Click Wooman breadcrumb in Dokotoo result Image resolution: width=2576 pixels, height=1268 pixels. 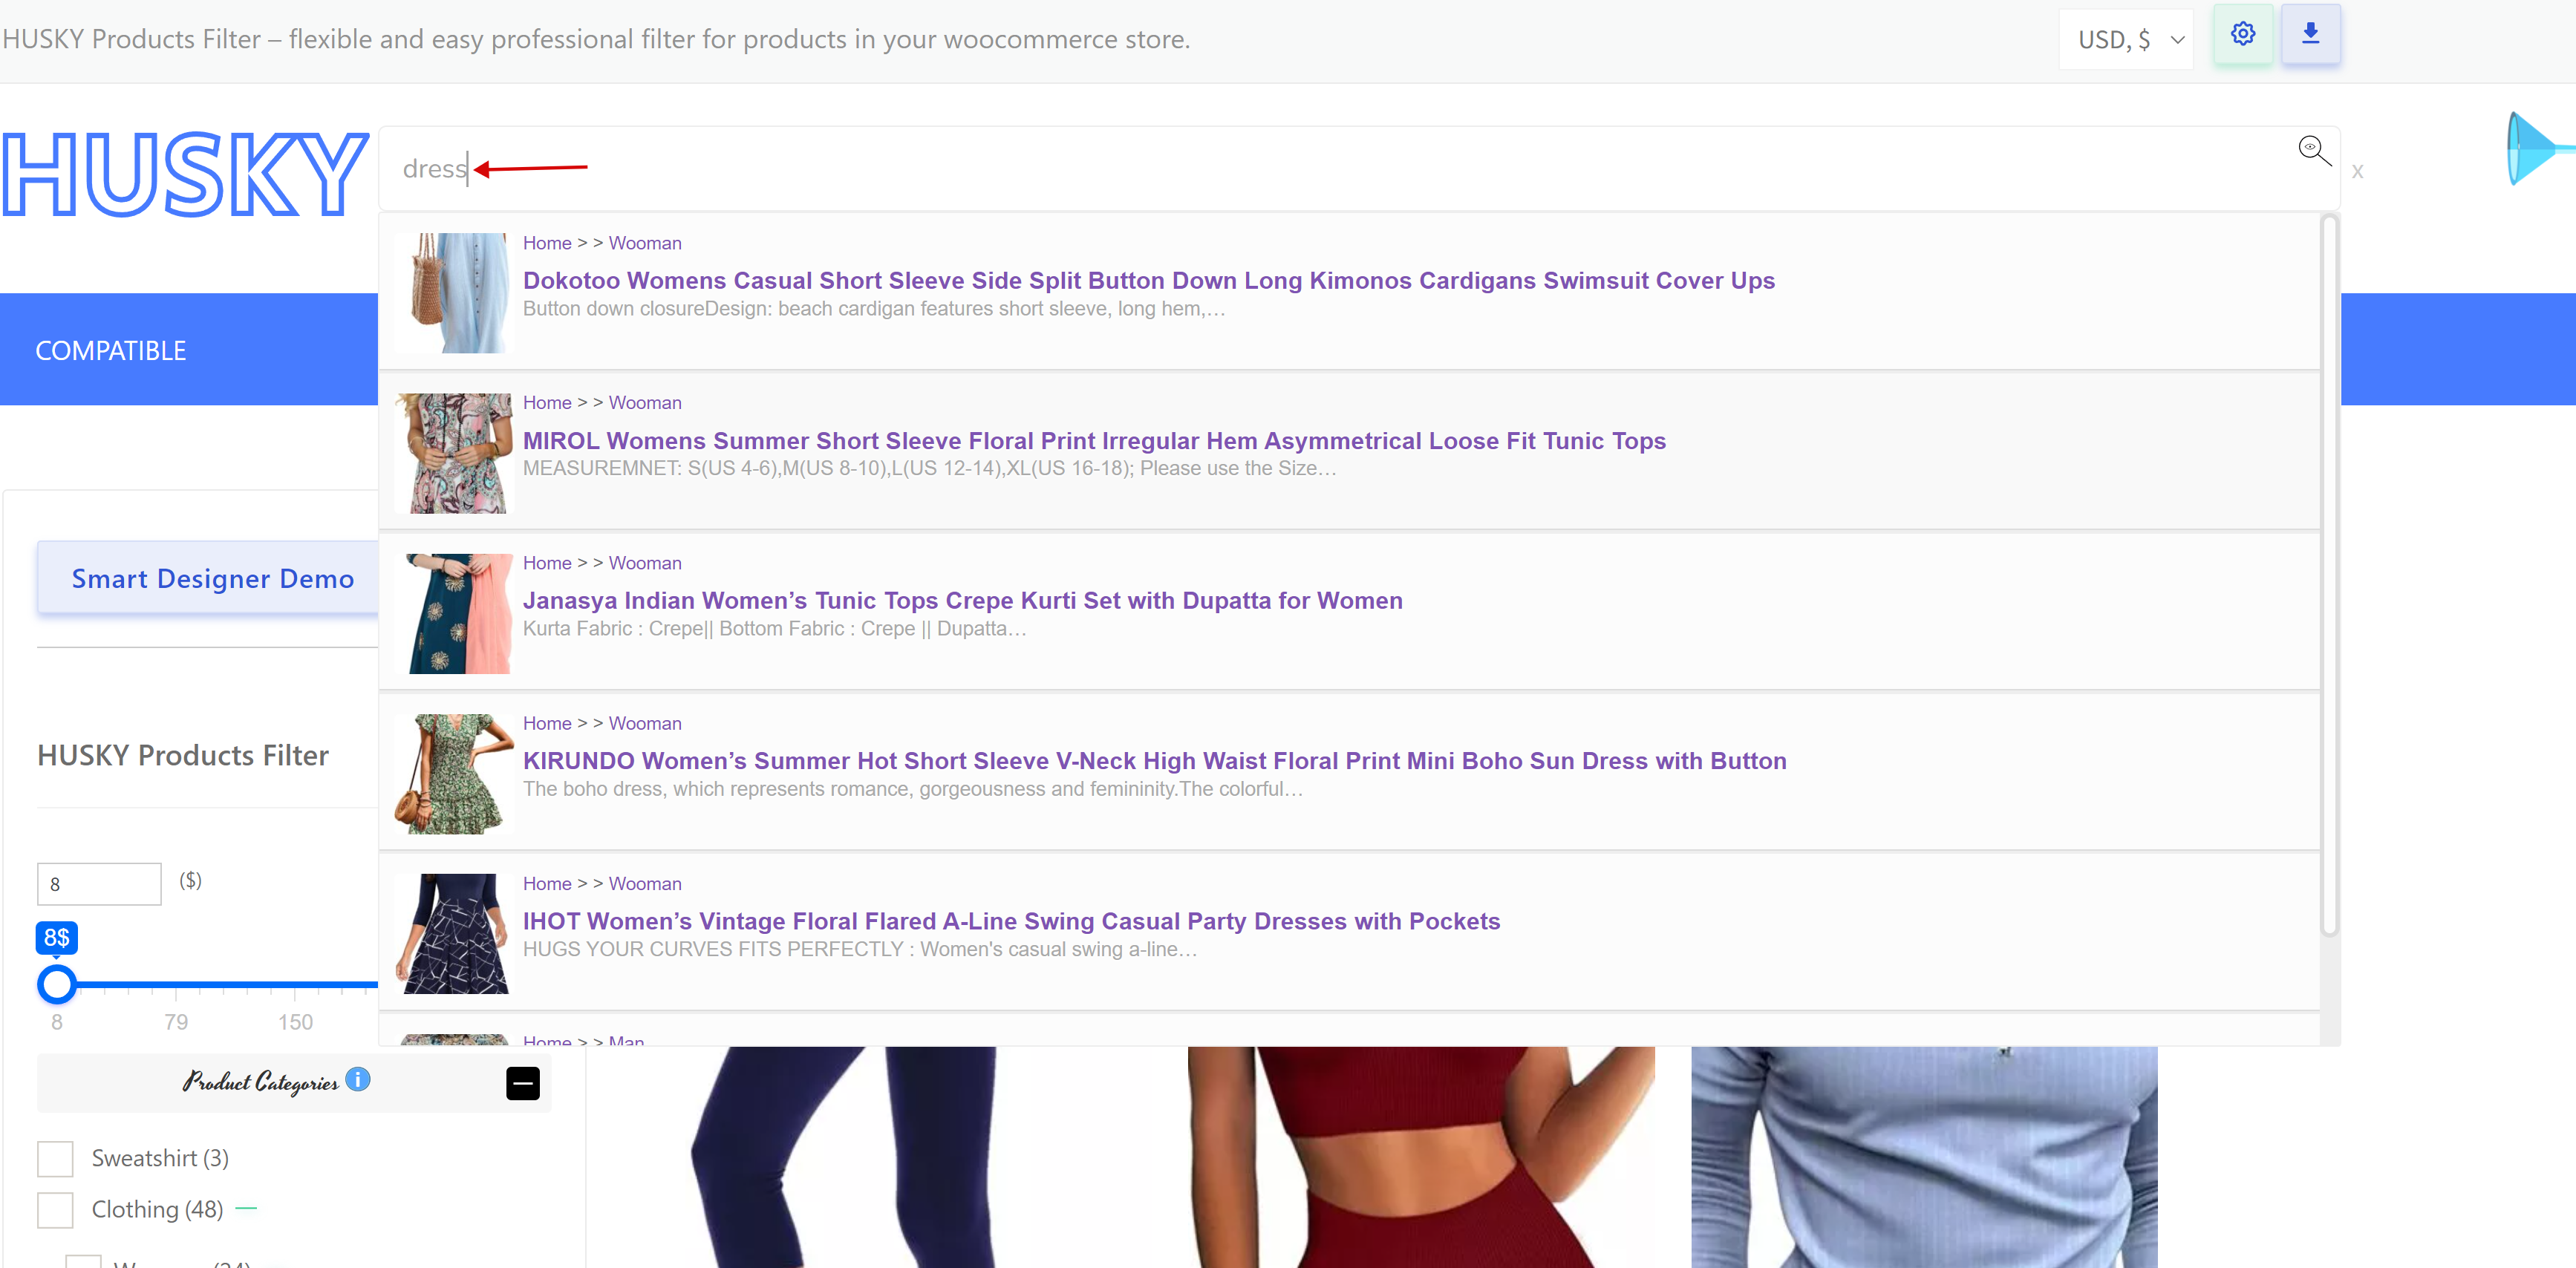pyautogui.click(x=645, y=243)
